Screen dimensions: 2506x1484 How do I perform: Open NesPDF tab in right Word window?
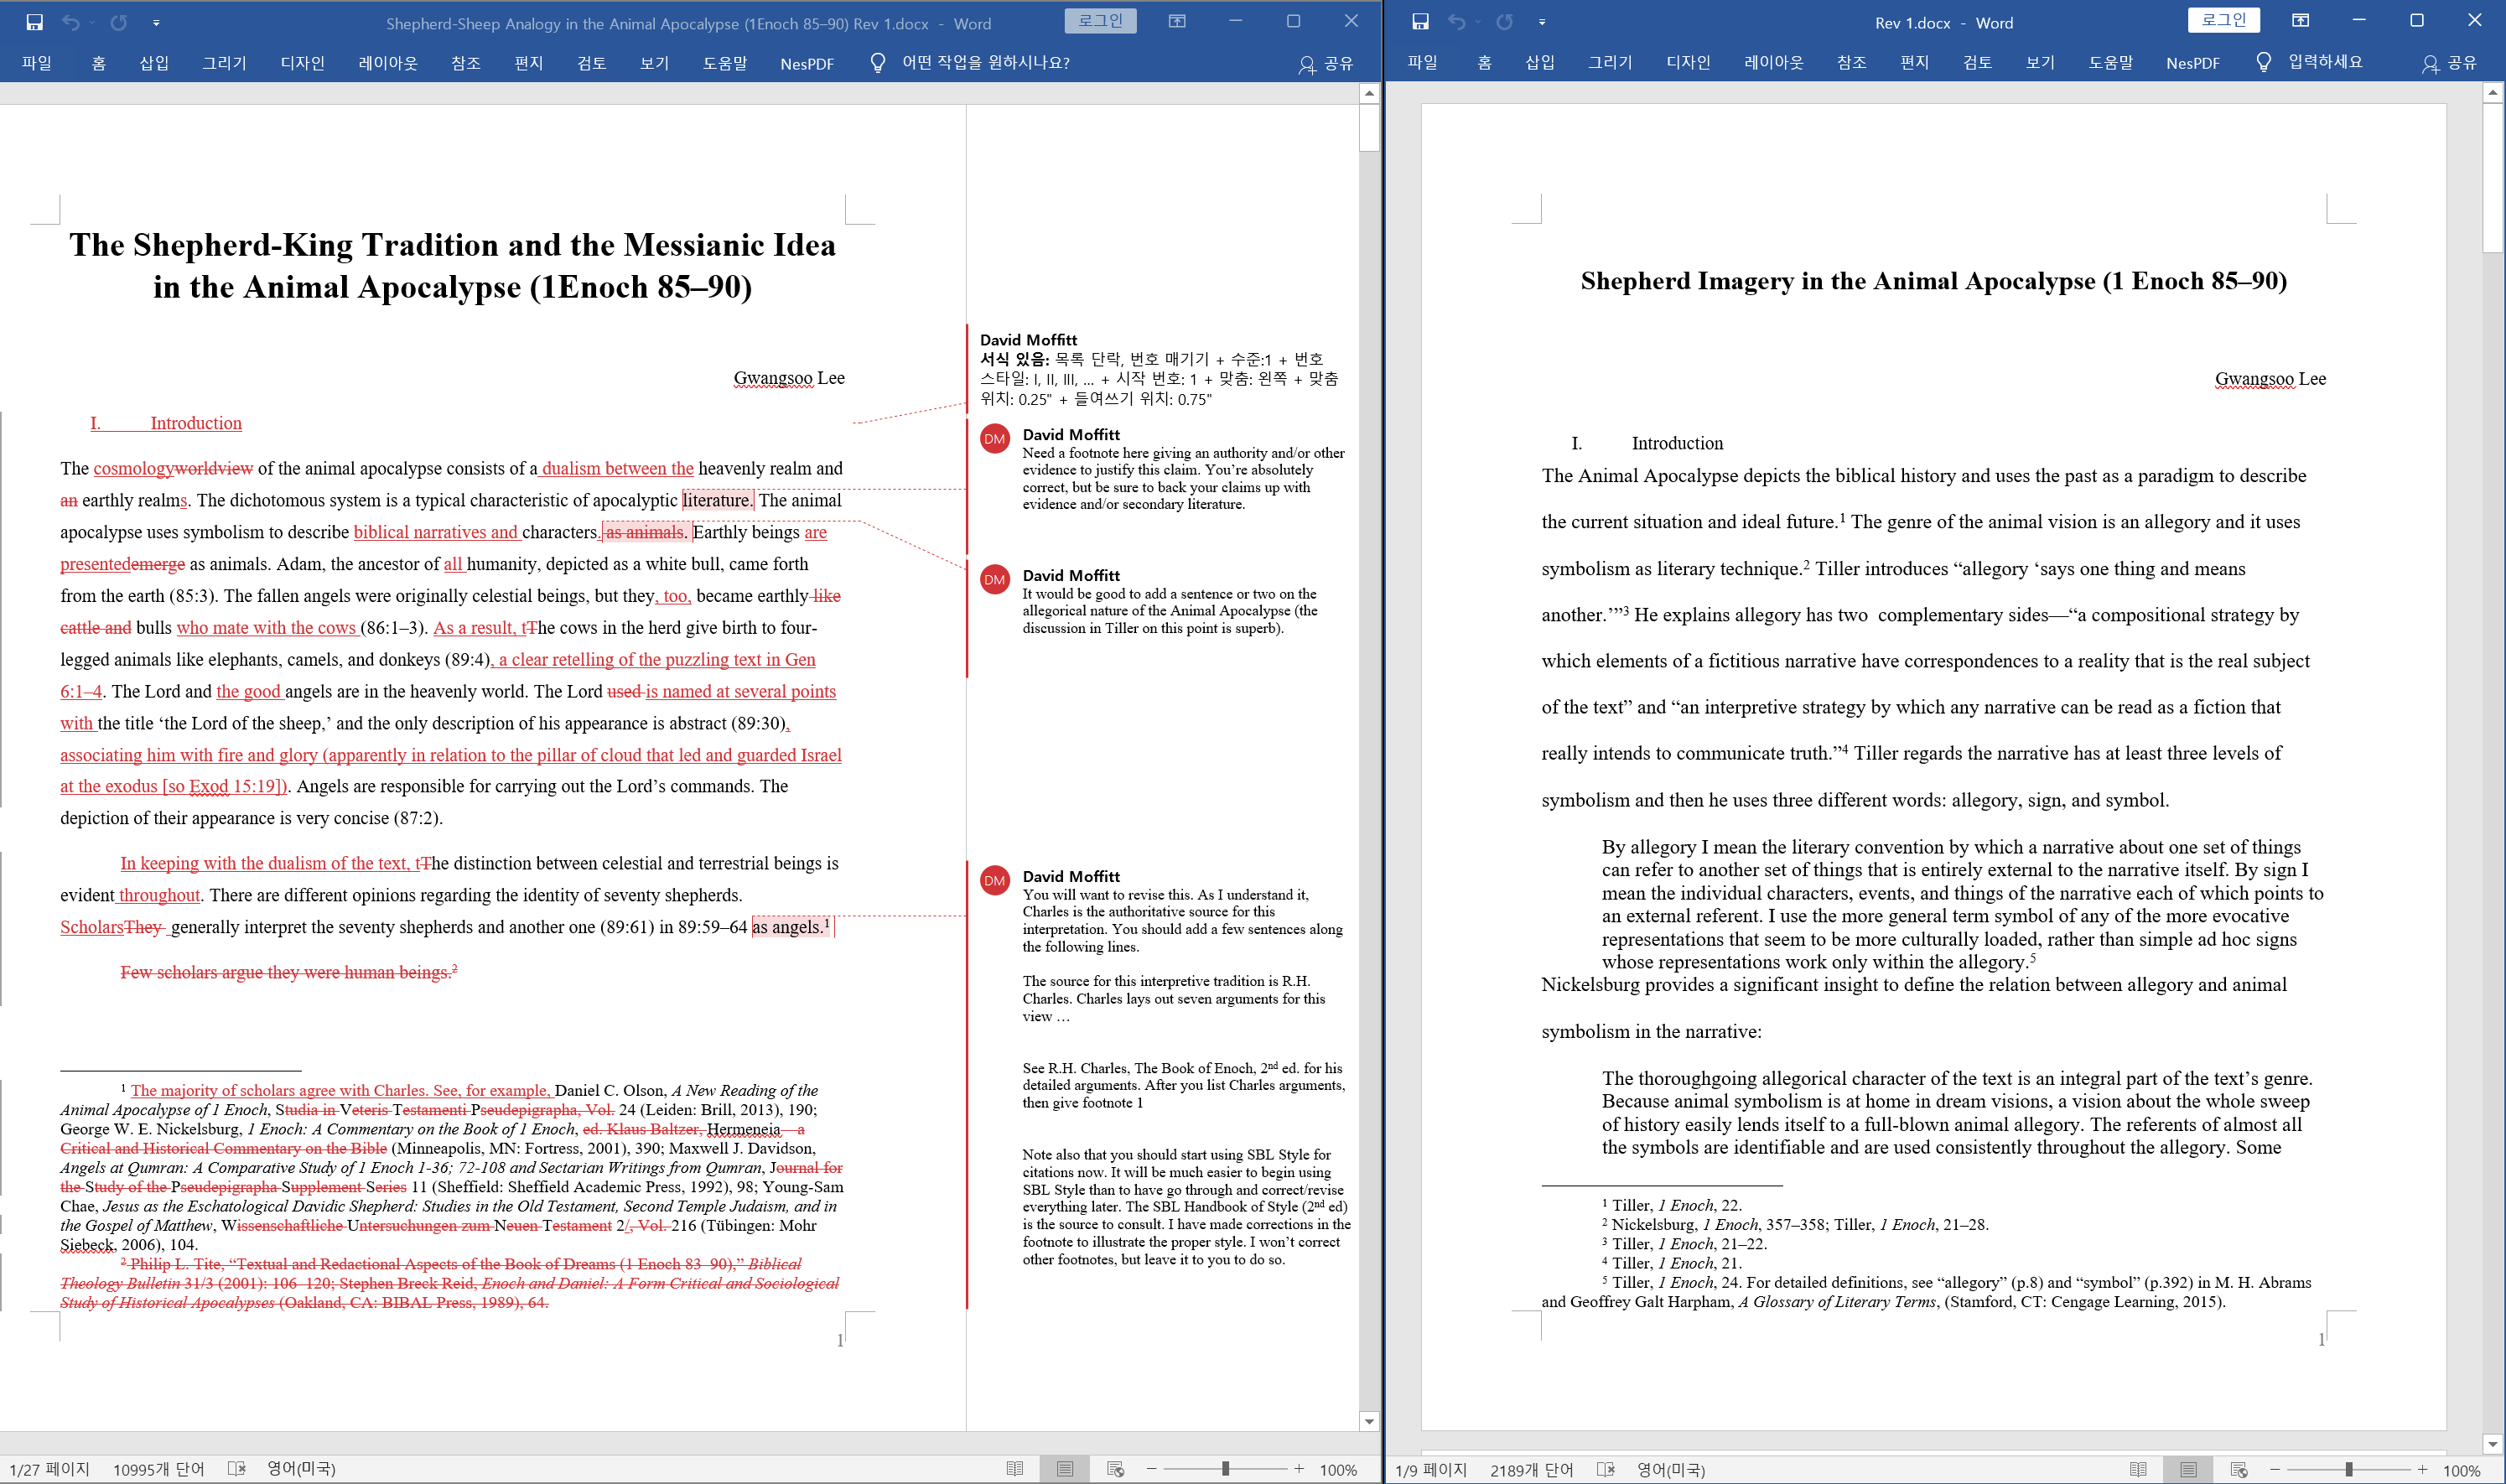point(2192,63)
